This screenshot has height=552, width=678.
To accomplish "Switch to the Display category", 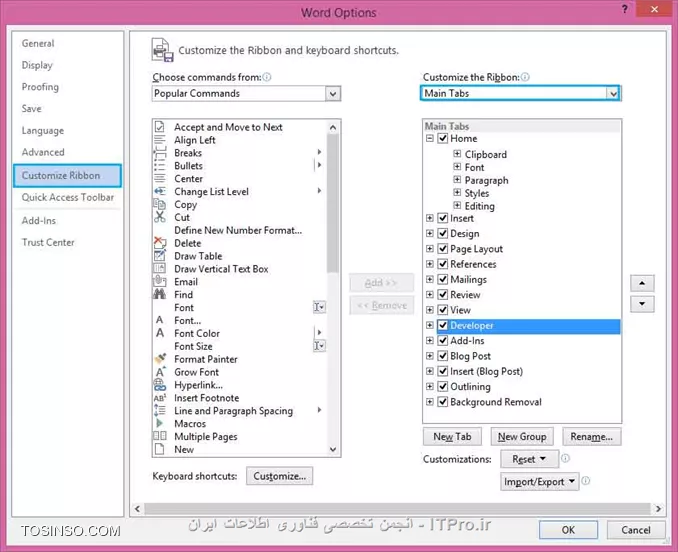I will click(37, 65).
